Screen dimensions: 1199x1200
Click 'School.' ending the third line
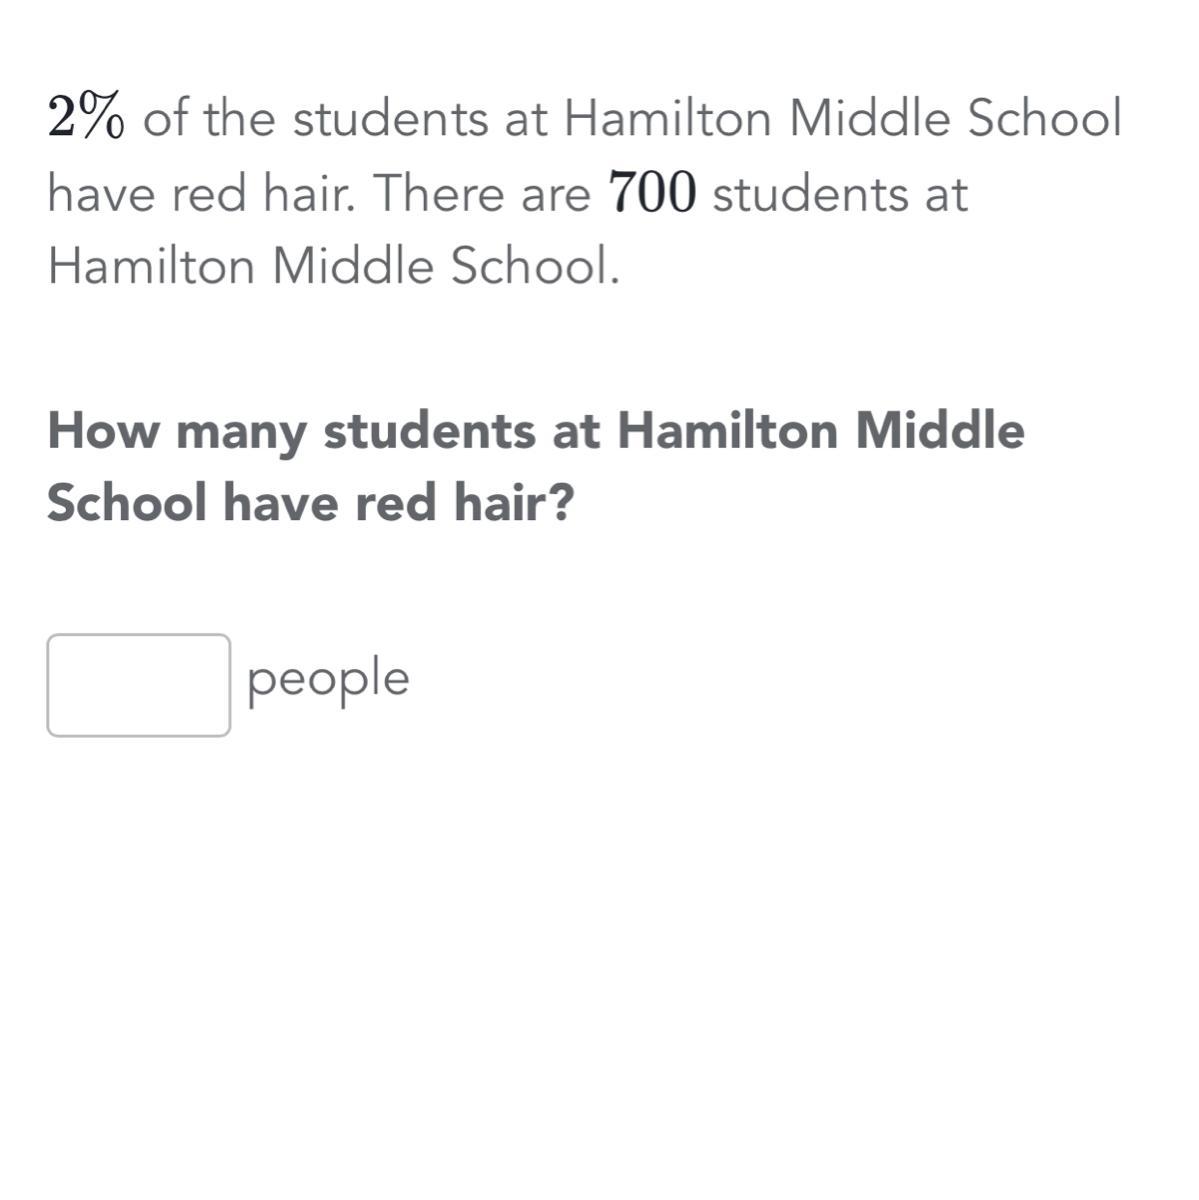coord(534,266)
